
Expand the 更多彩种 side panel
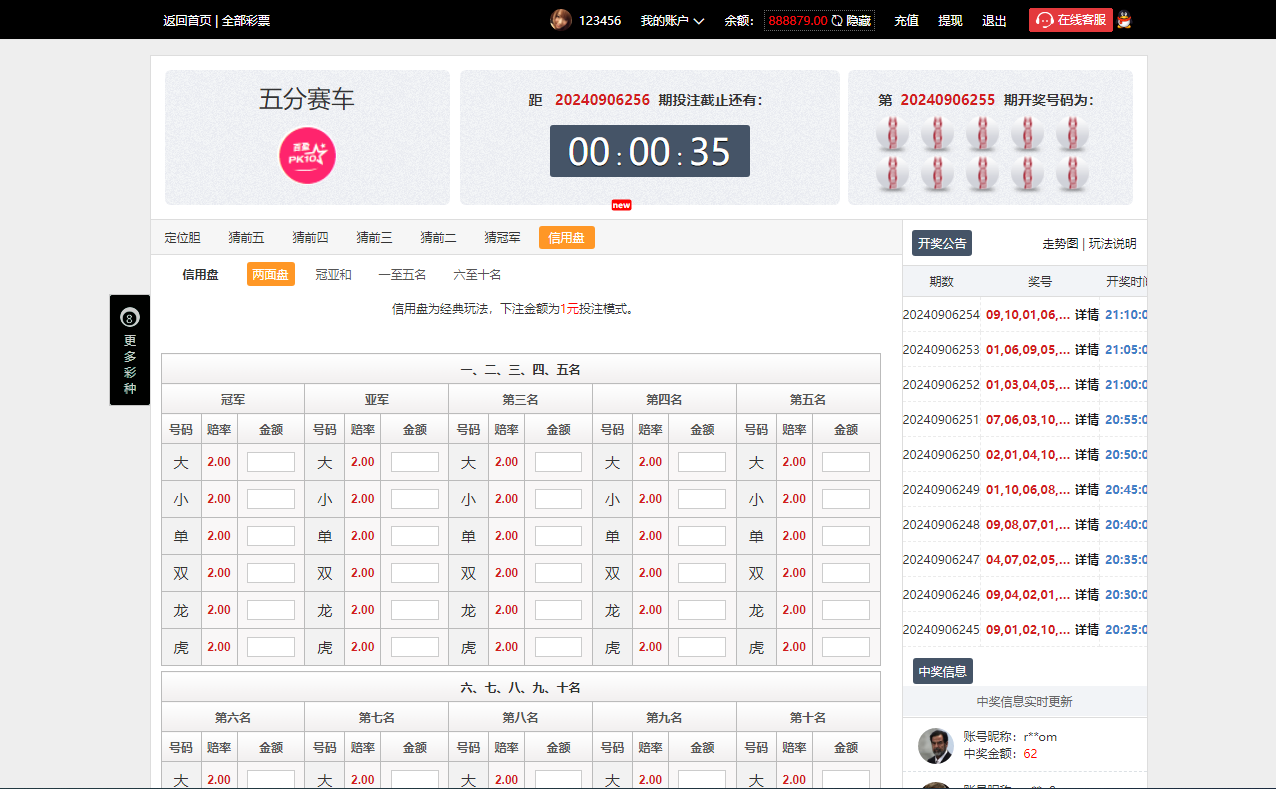pos(130,363)
